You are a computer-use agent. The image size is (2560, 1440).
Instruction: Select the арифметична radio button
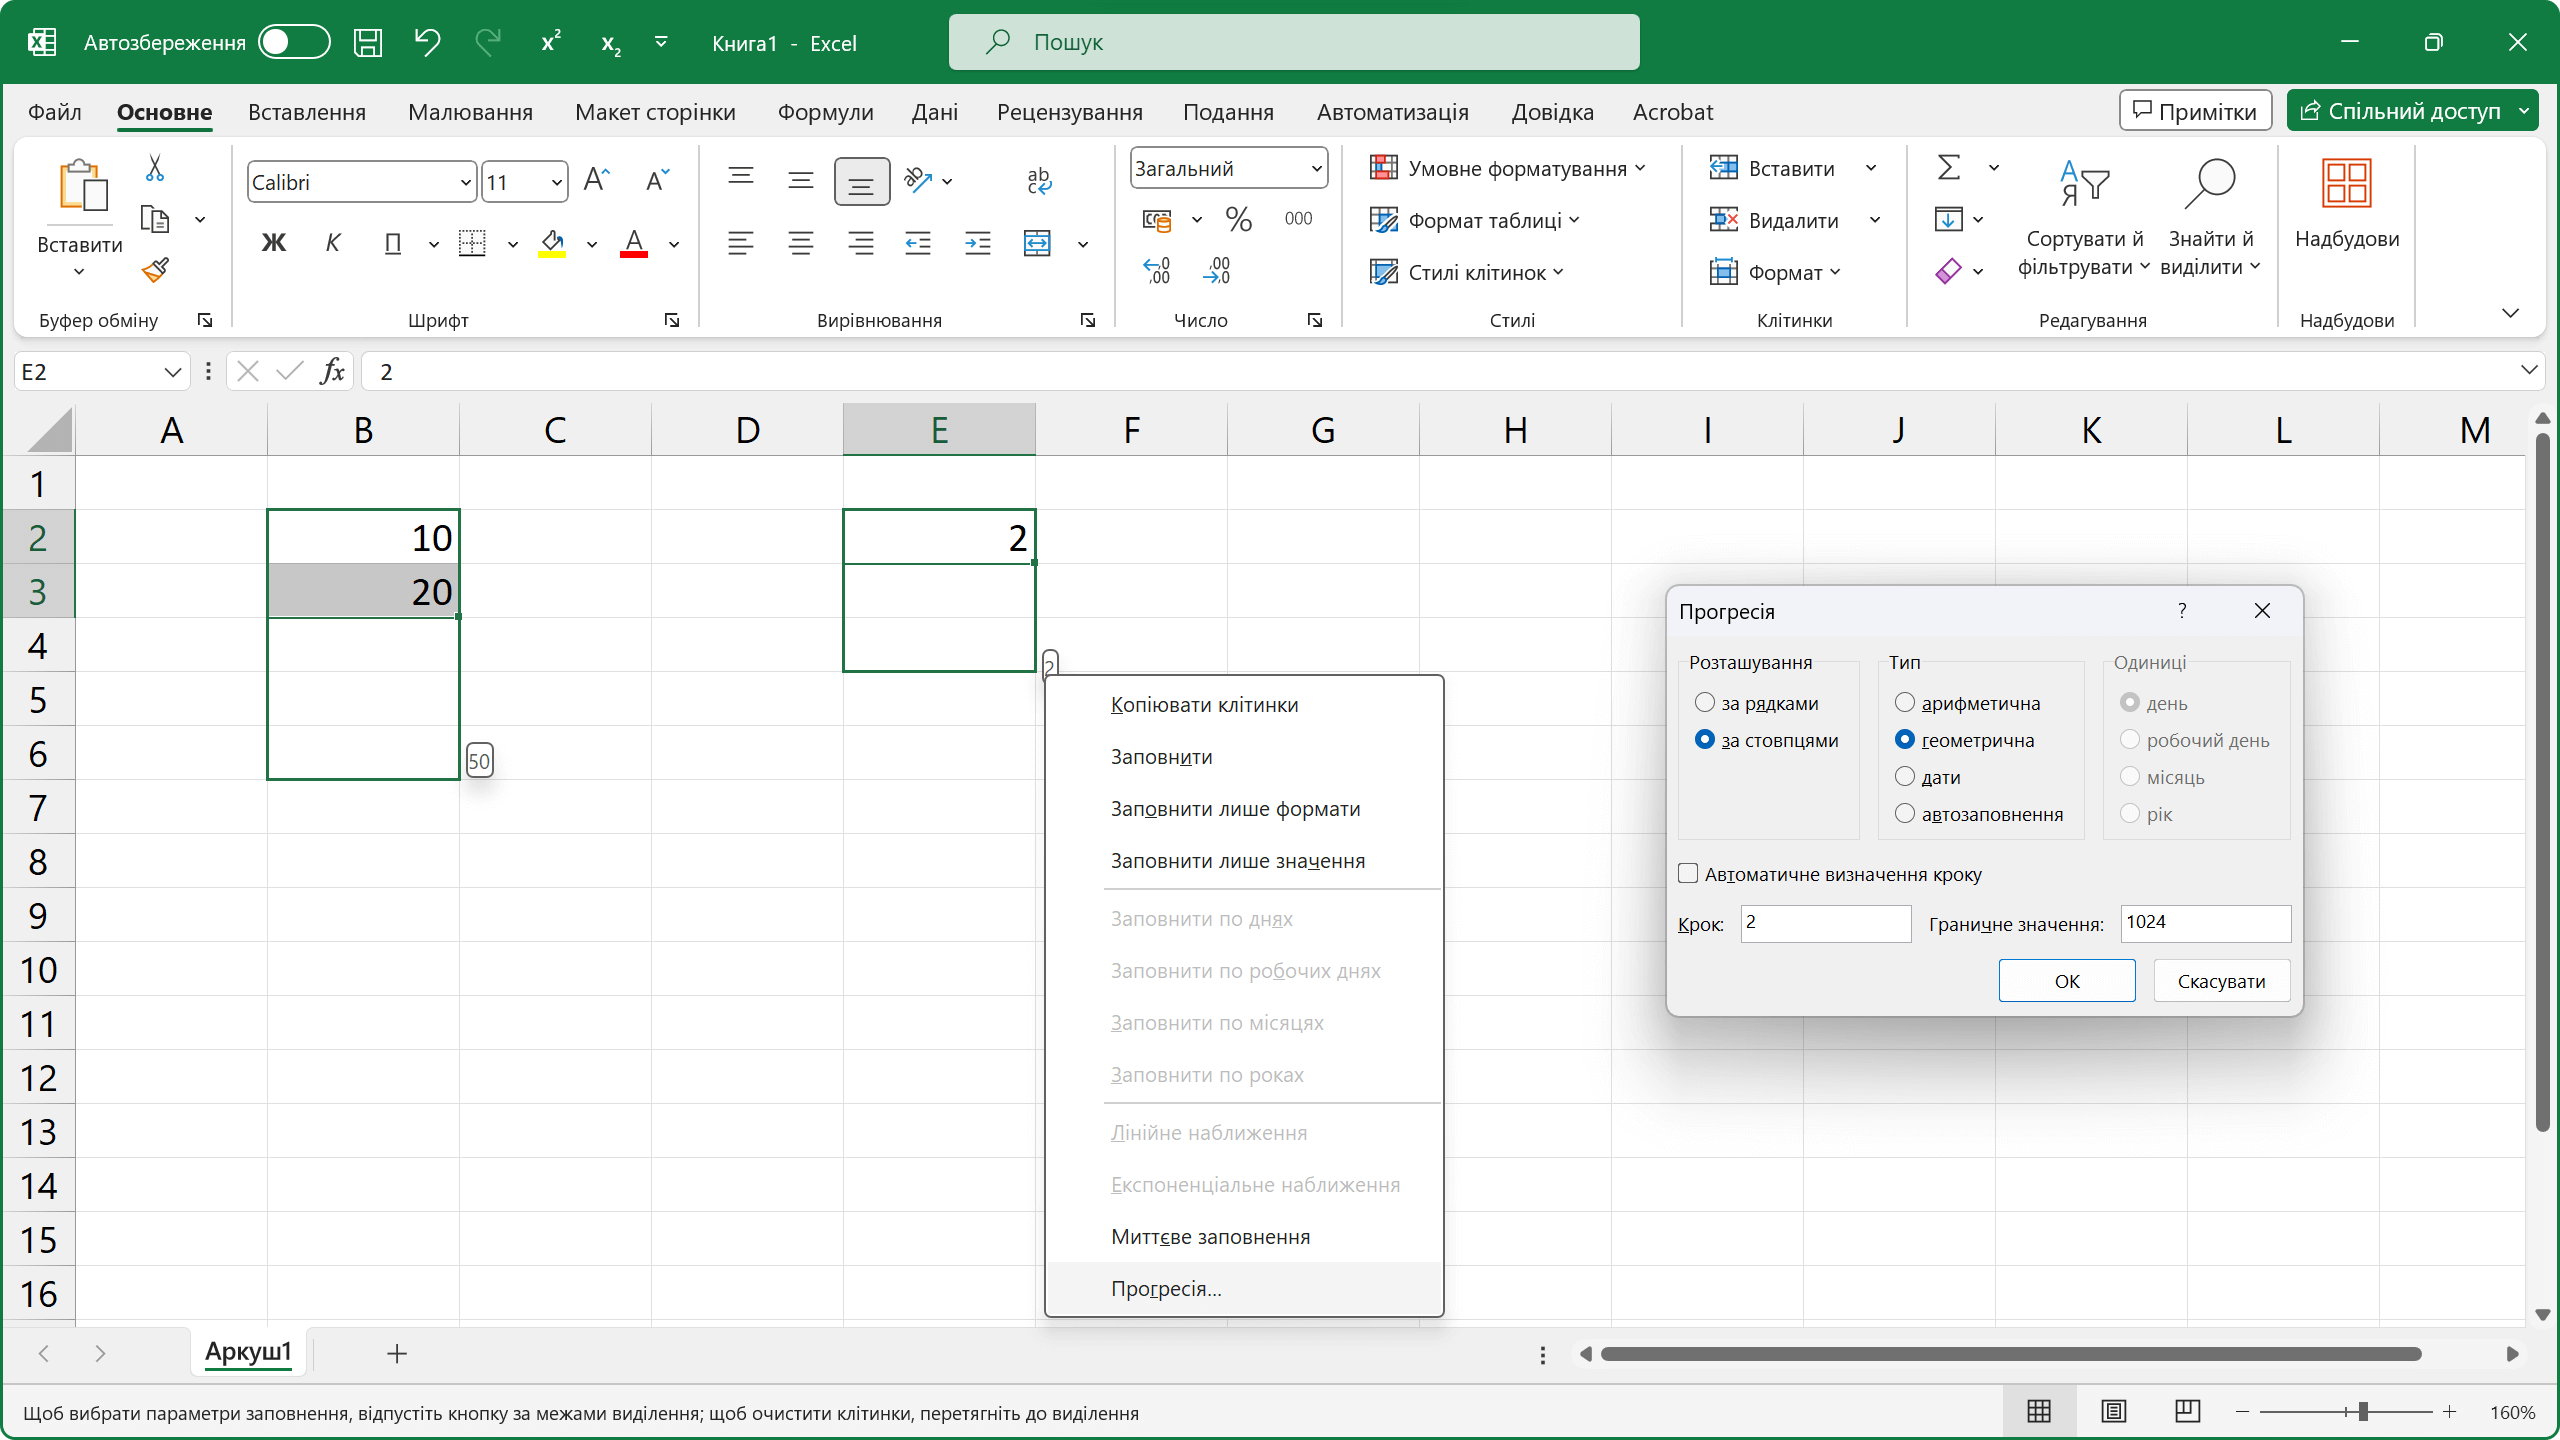(1905, 703)
